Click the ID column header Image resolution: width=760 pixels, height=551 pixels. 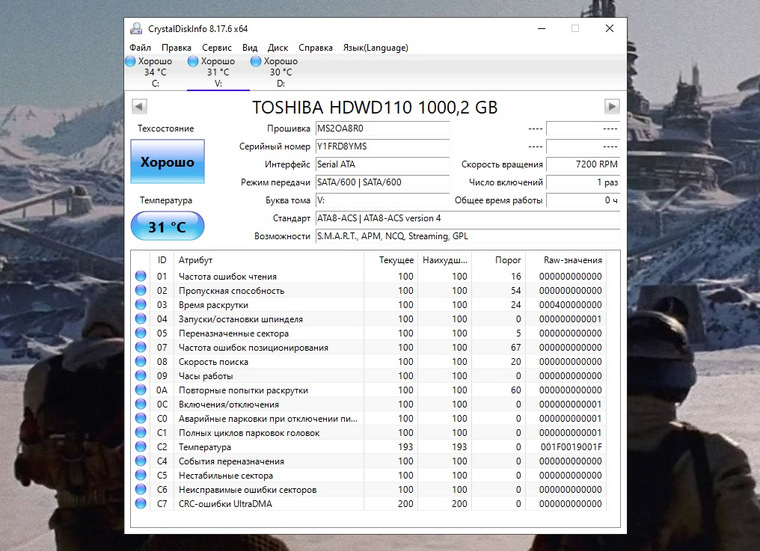[x=162, y=260]
